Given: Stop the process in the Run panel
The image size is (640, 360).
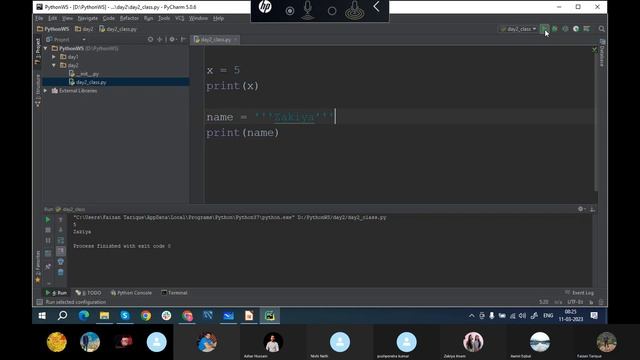Looking at the screenshot, I should (x=48, y=230).
